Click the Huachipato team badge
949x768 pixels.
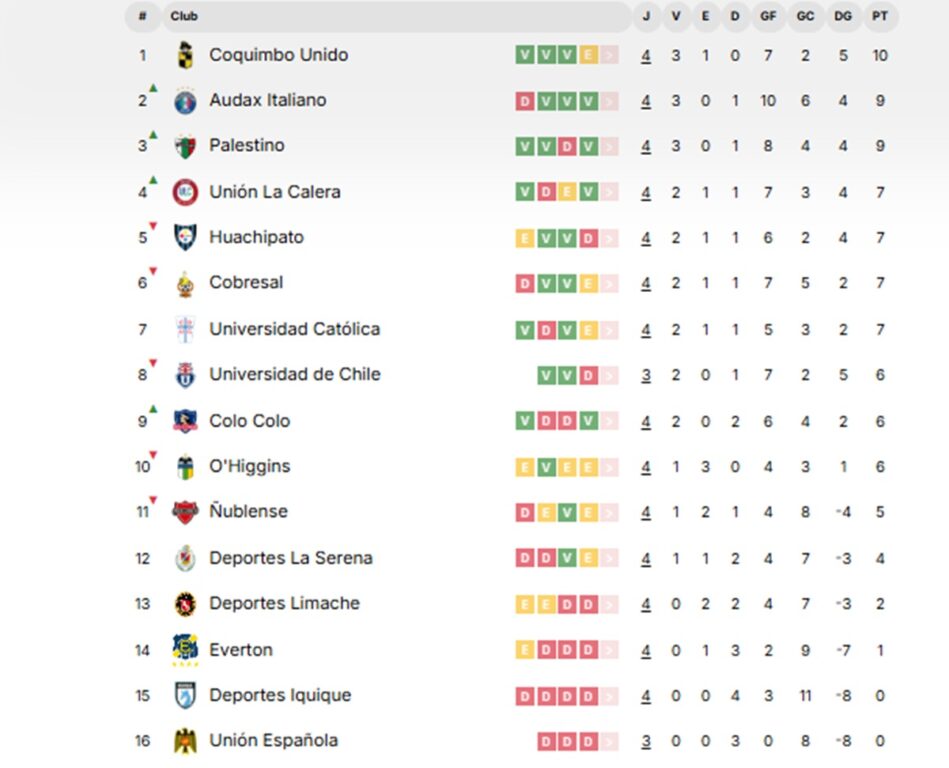[x=185, y=237]
